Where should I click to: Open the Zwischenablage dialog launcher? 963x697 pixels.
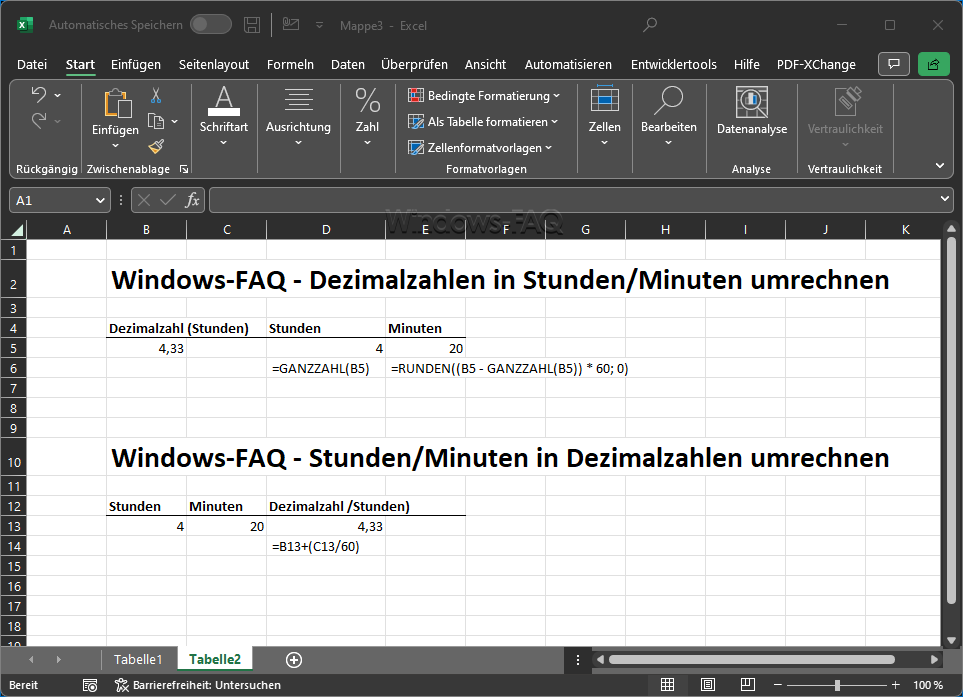tap(184, 169)
